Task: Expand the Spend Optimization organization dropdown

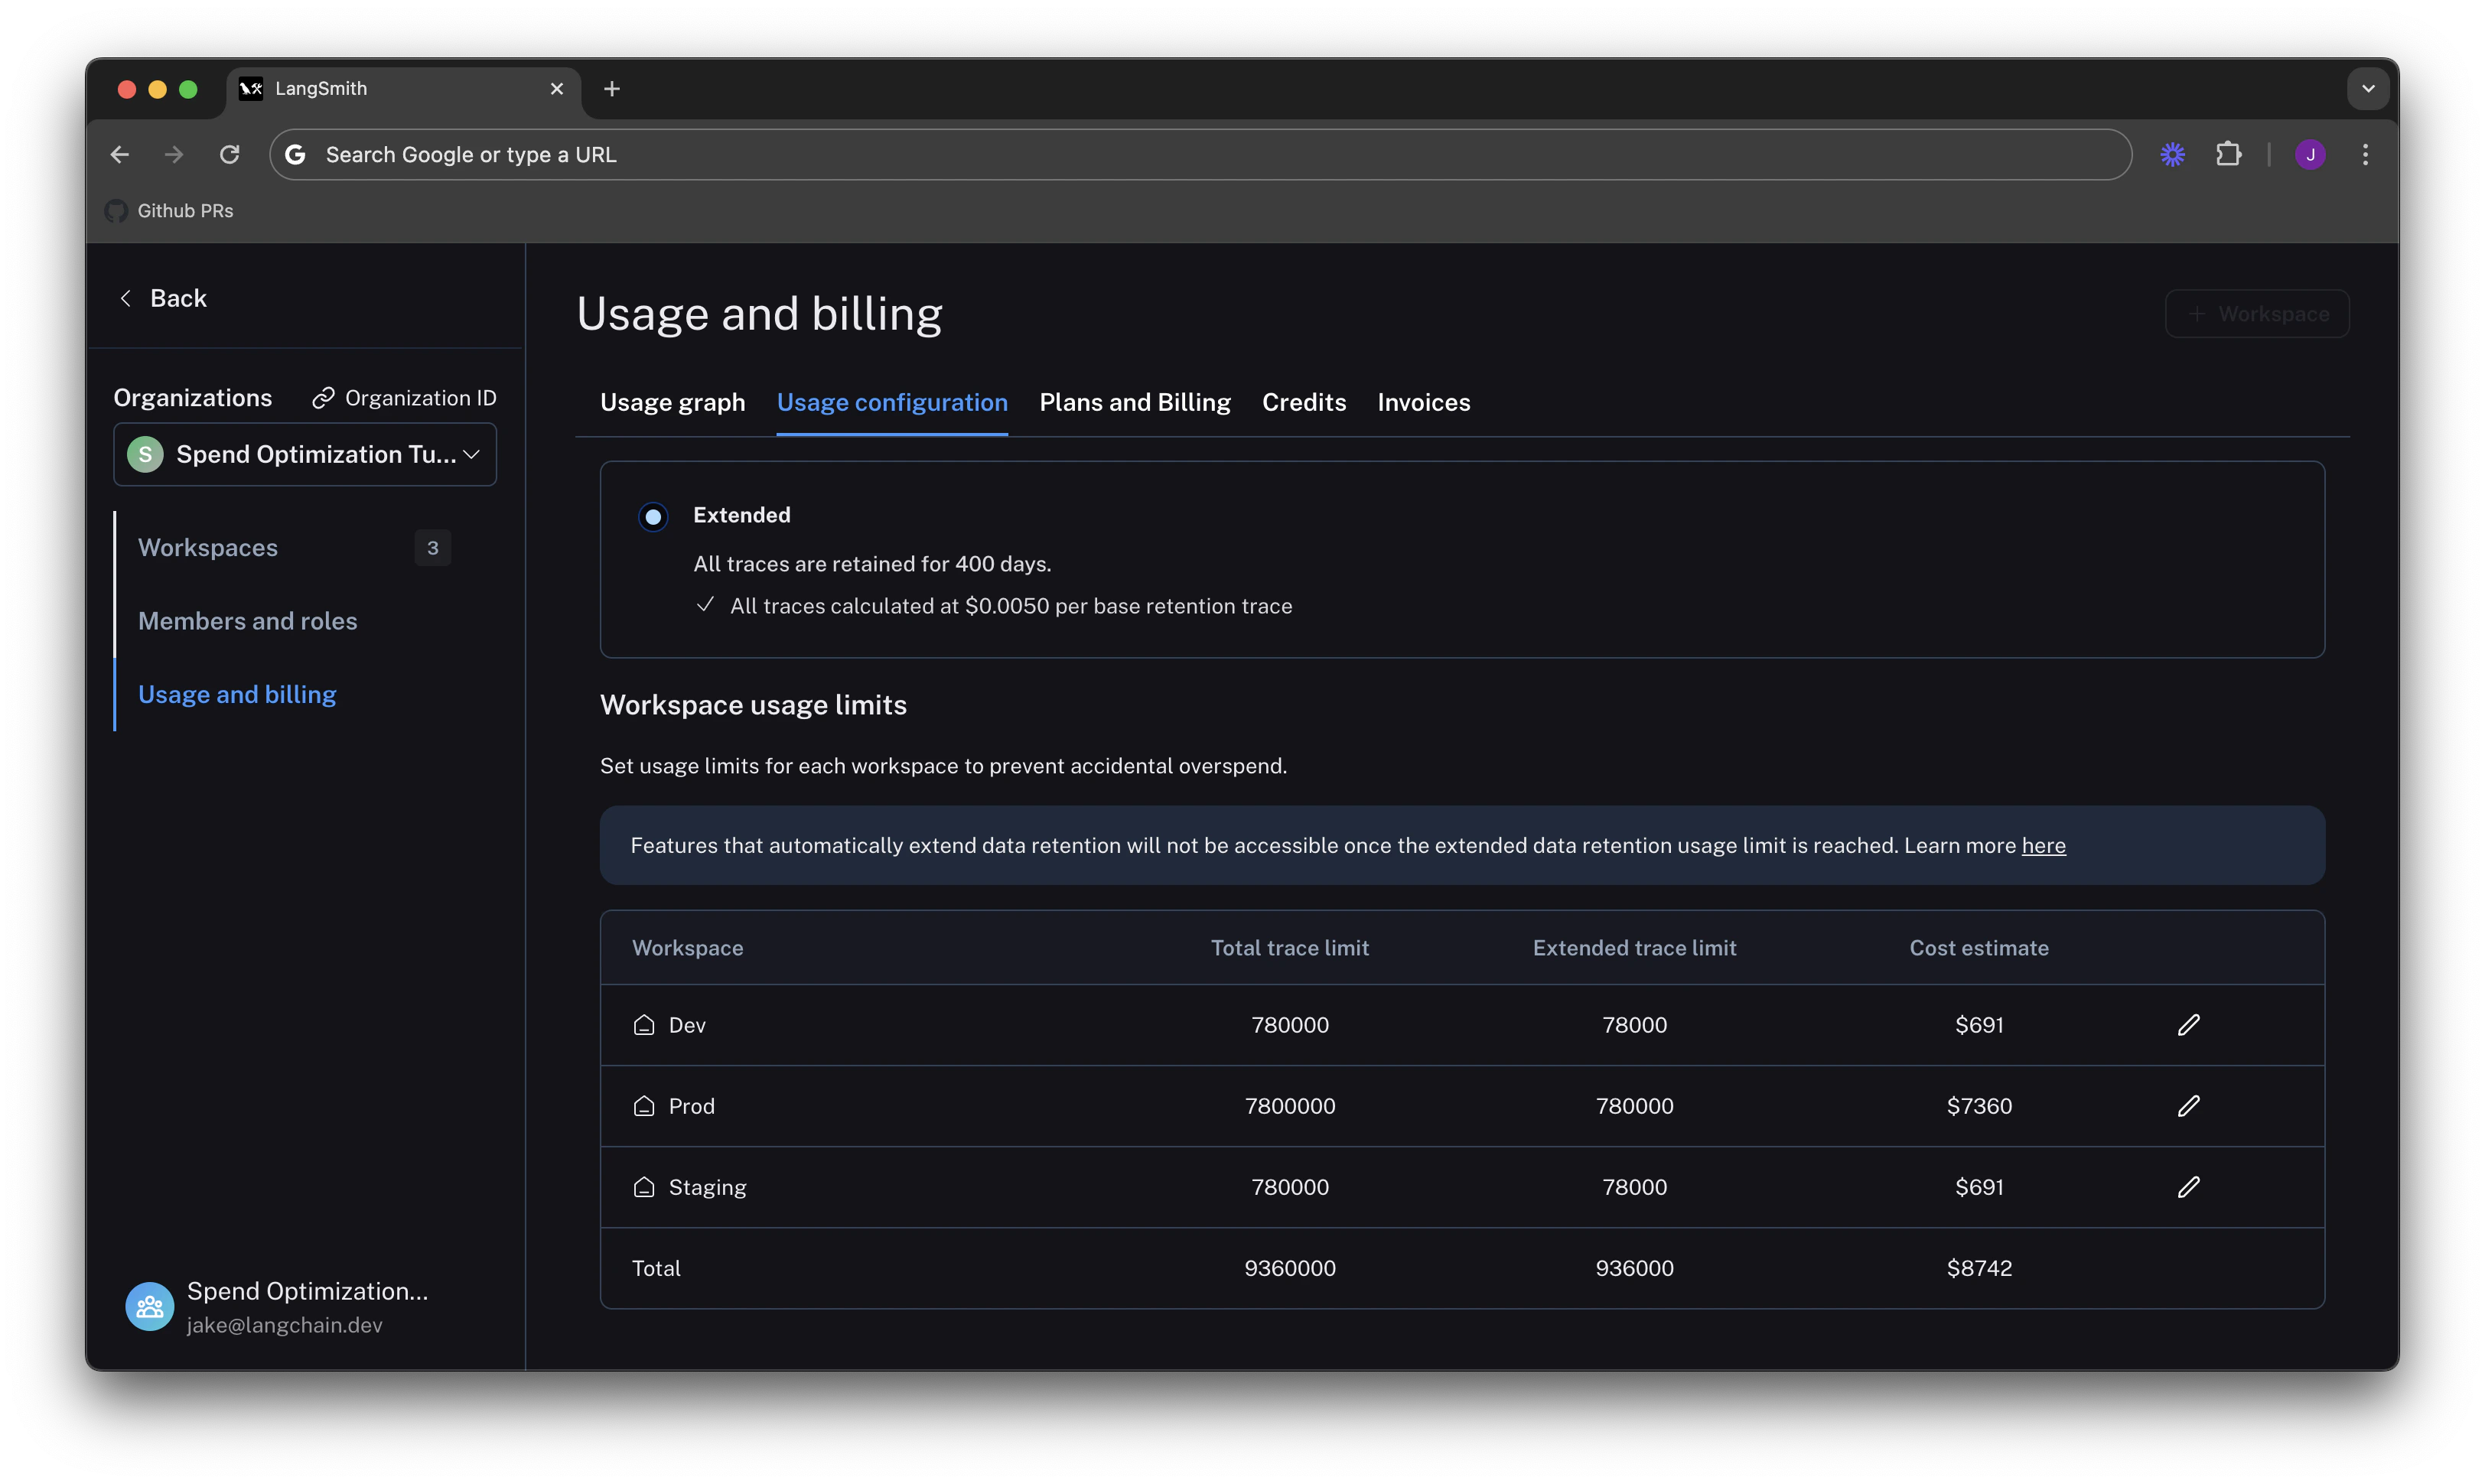Action: [x=305, y=454]
